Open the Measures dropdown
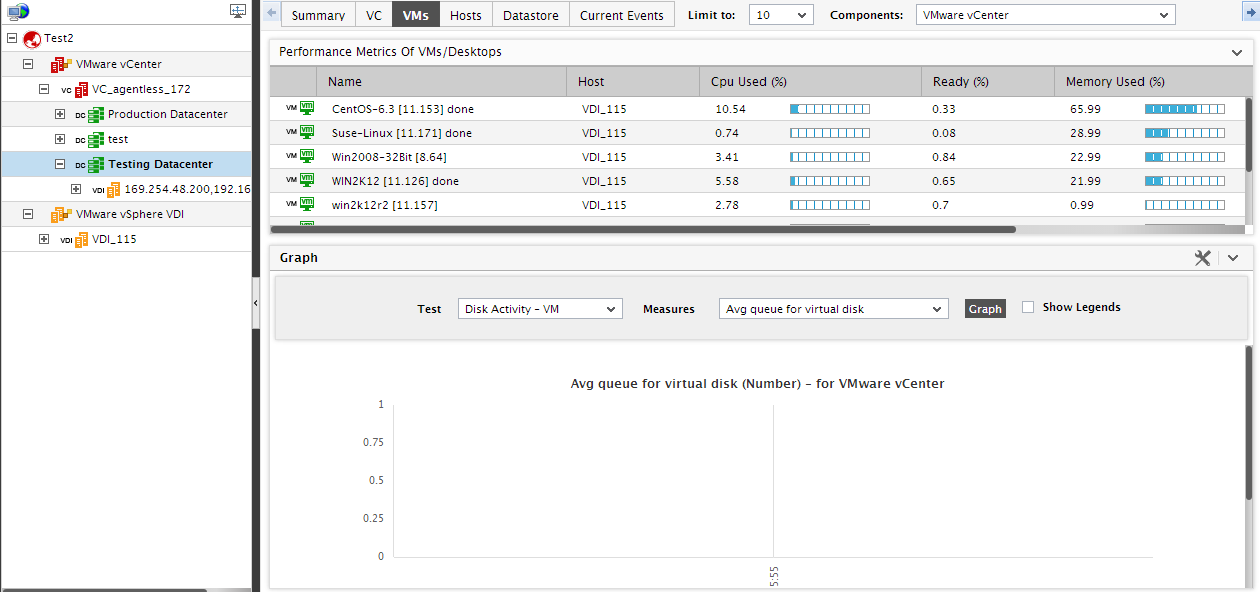Image resolution: width=1260 pixels, height=592 pixels. [x=833, y=309]
